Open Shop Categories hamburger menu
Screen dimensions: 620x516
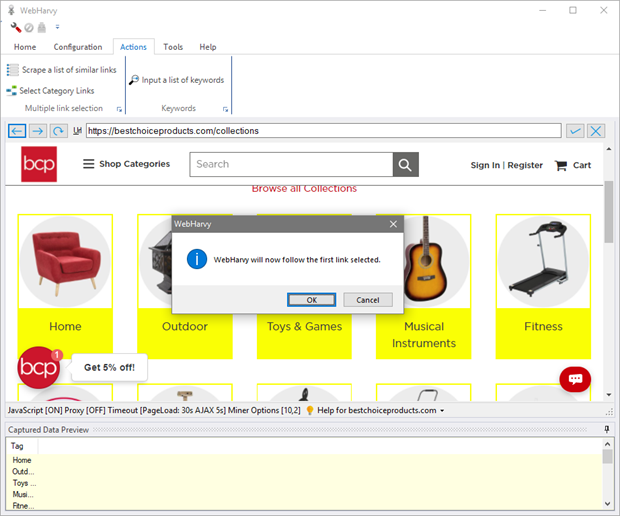pos(89,164)
